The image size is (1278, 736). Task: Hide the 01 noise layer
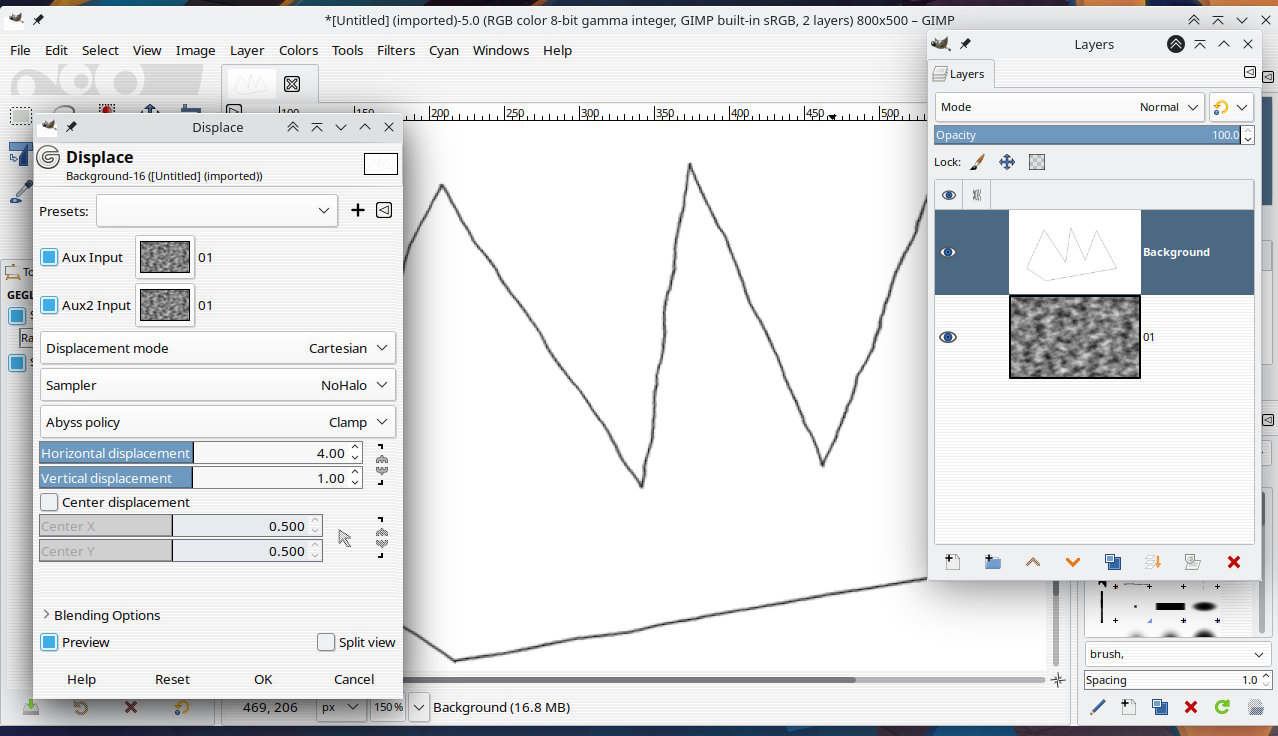pyautogui.click(x=948, y=337)
